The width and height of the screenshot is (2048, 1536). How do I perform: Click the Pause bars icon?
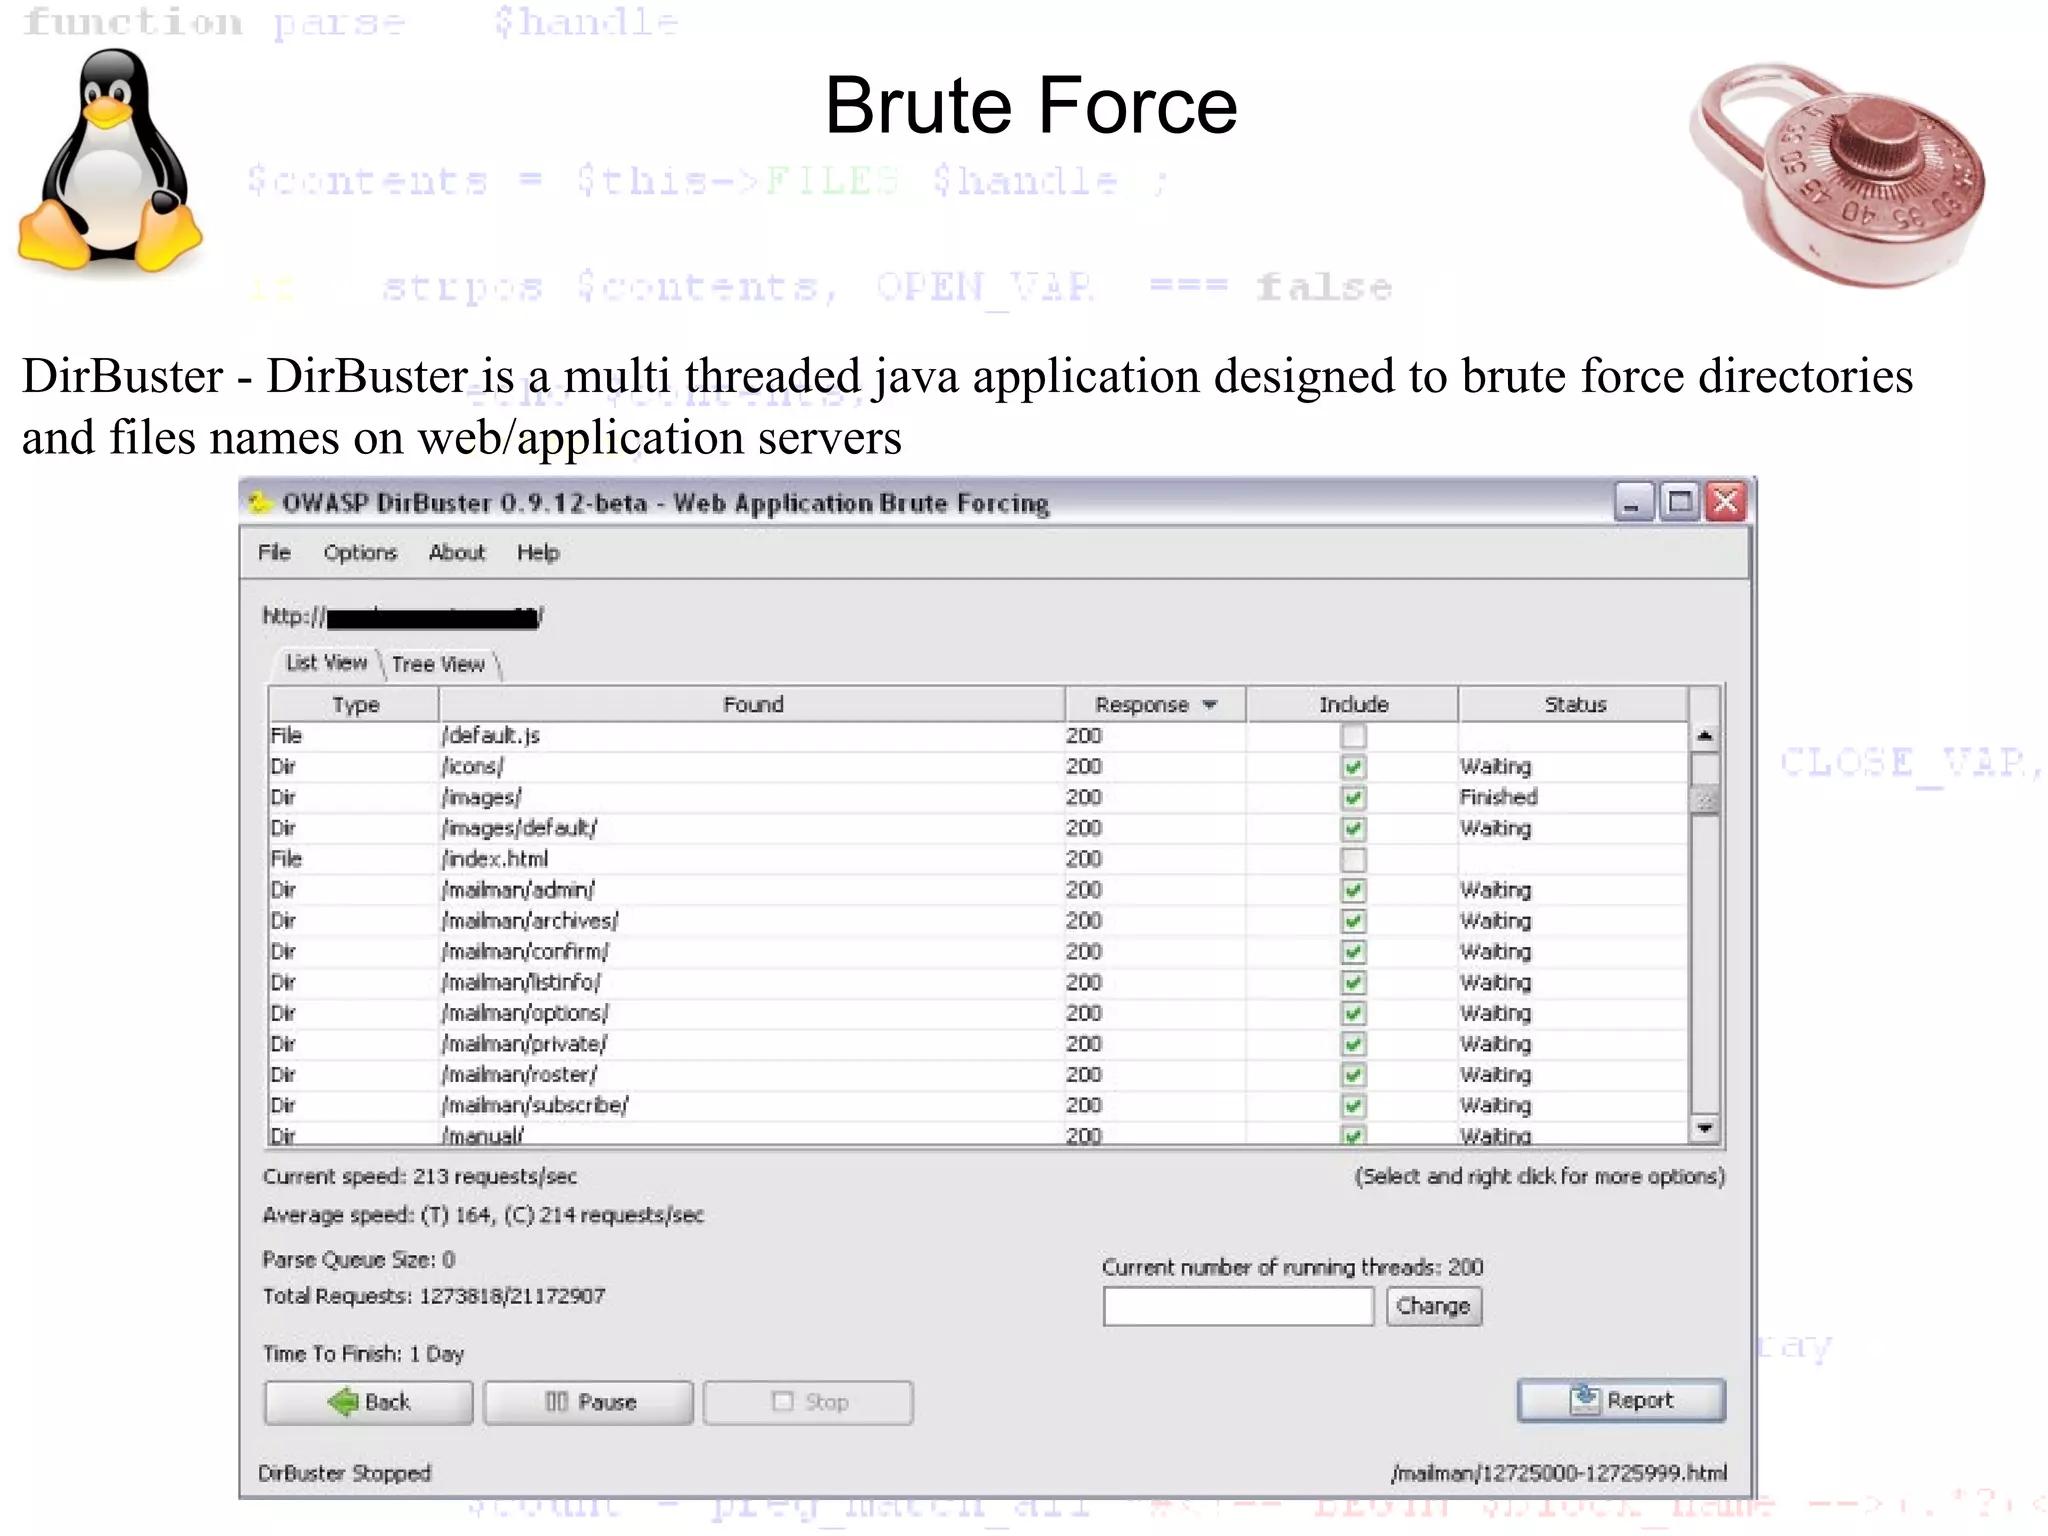tap(557, 1402)
